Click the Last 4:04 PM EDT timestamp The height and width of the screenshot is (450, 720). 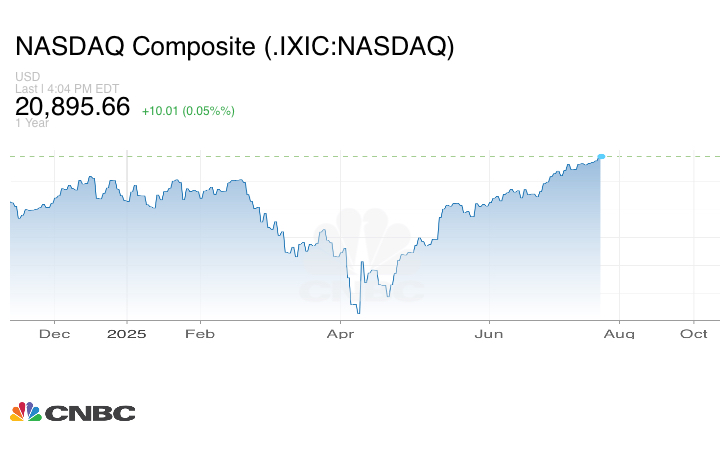[67, 88]
